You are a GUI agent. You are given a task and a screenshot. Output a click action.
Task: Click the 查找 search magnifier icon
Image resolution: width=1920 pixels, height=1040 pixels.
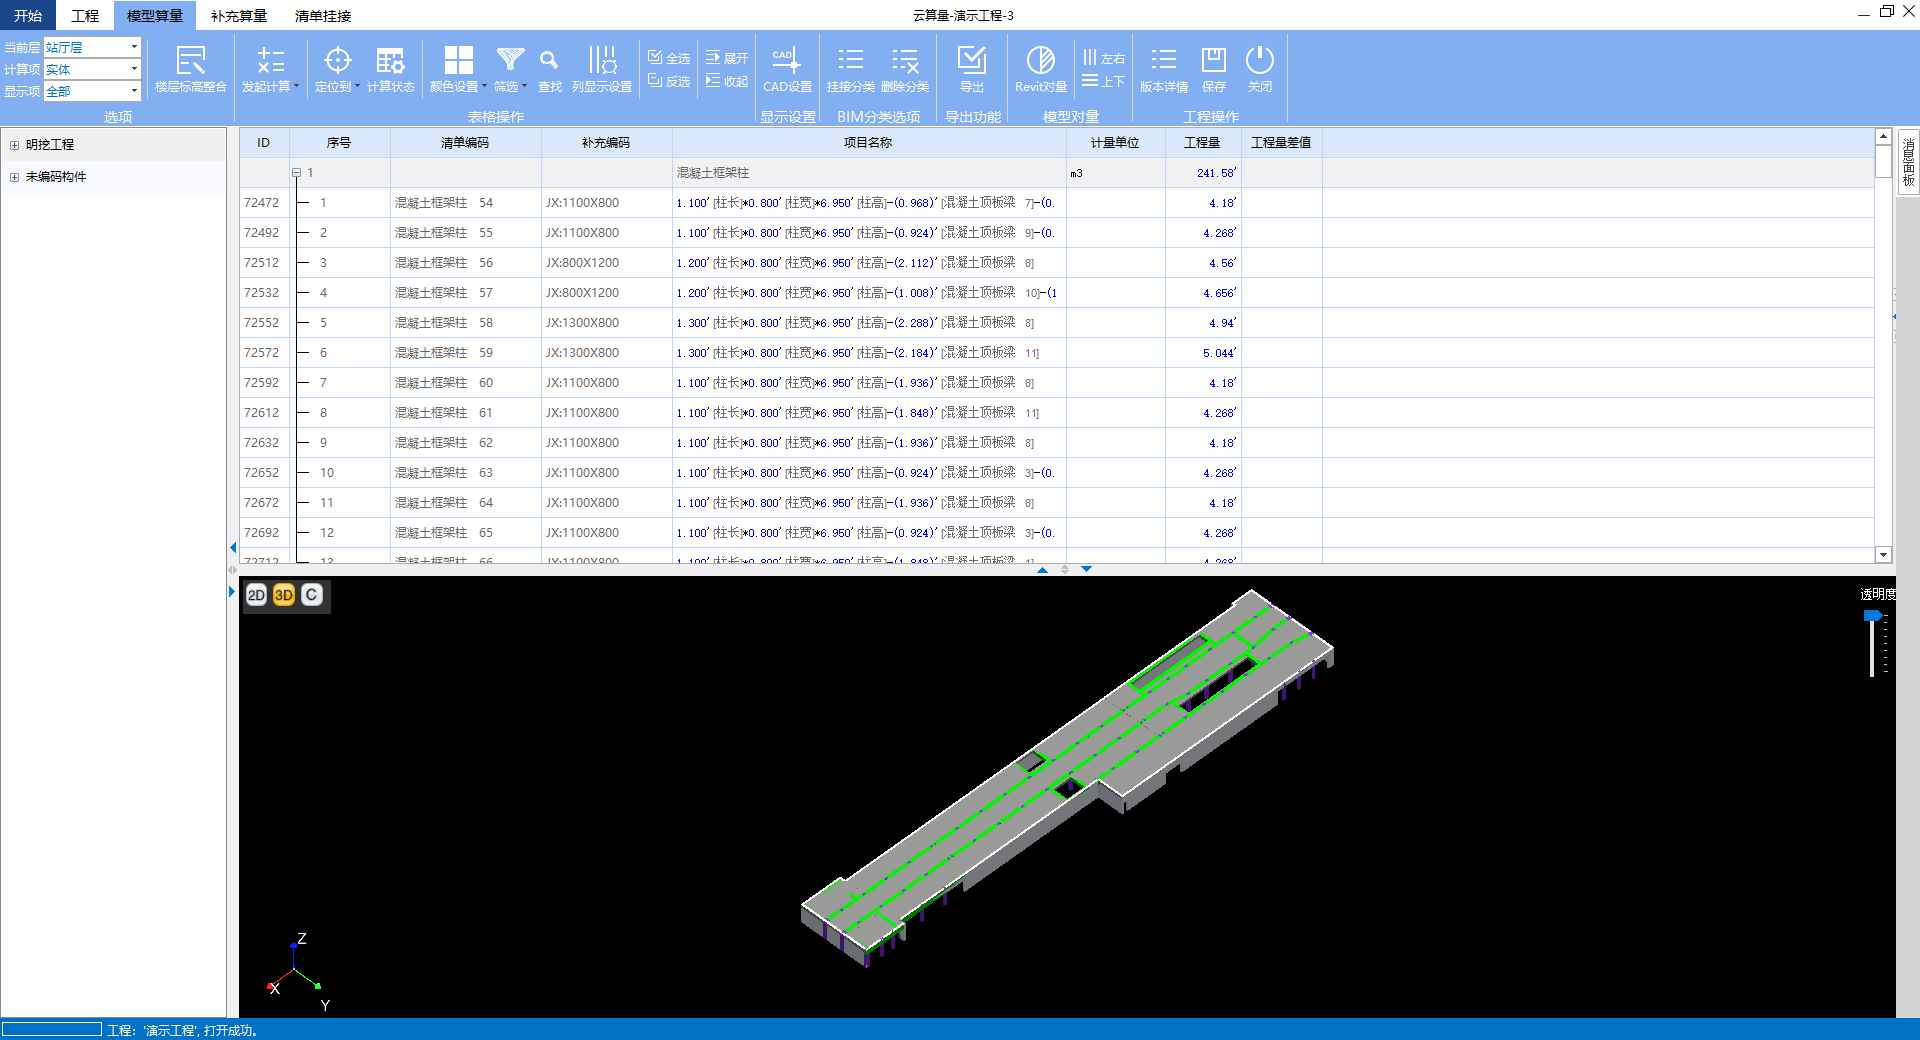(549, 62)
